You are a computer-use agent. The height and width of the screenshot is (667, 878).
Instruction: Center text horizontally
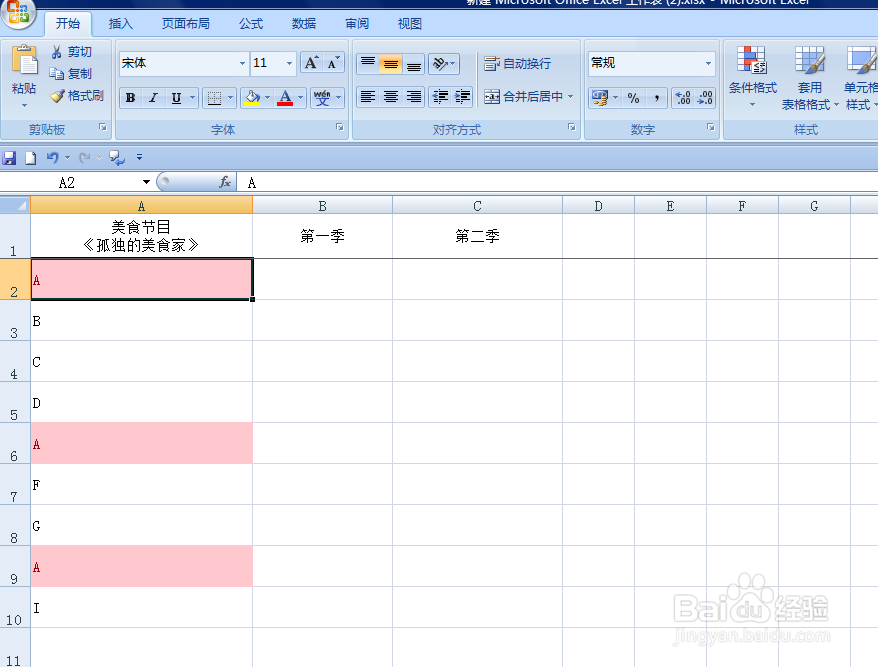[391, 97]
